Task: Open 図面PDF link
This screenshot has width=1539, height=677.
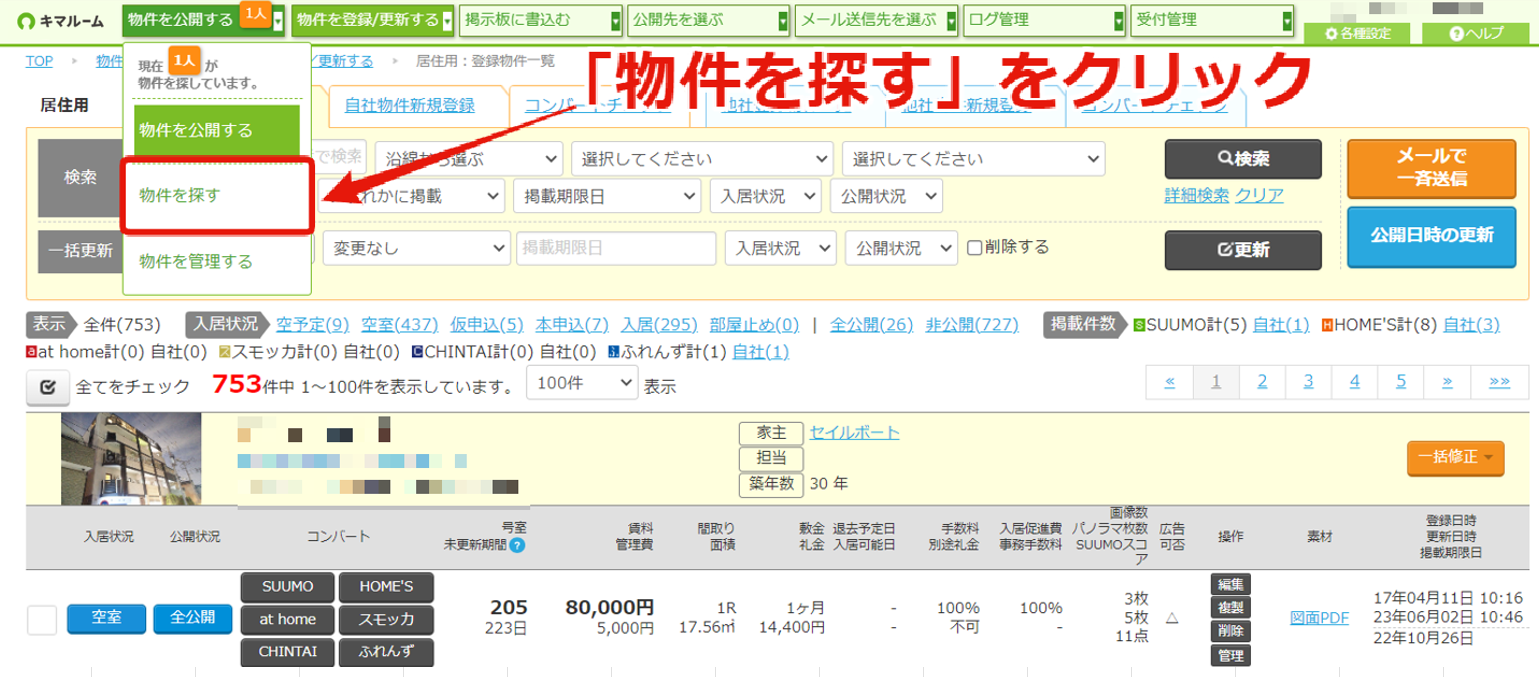Action: pyautogui.click(x=1320, y=618)
